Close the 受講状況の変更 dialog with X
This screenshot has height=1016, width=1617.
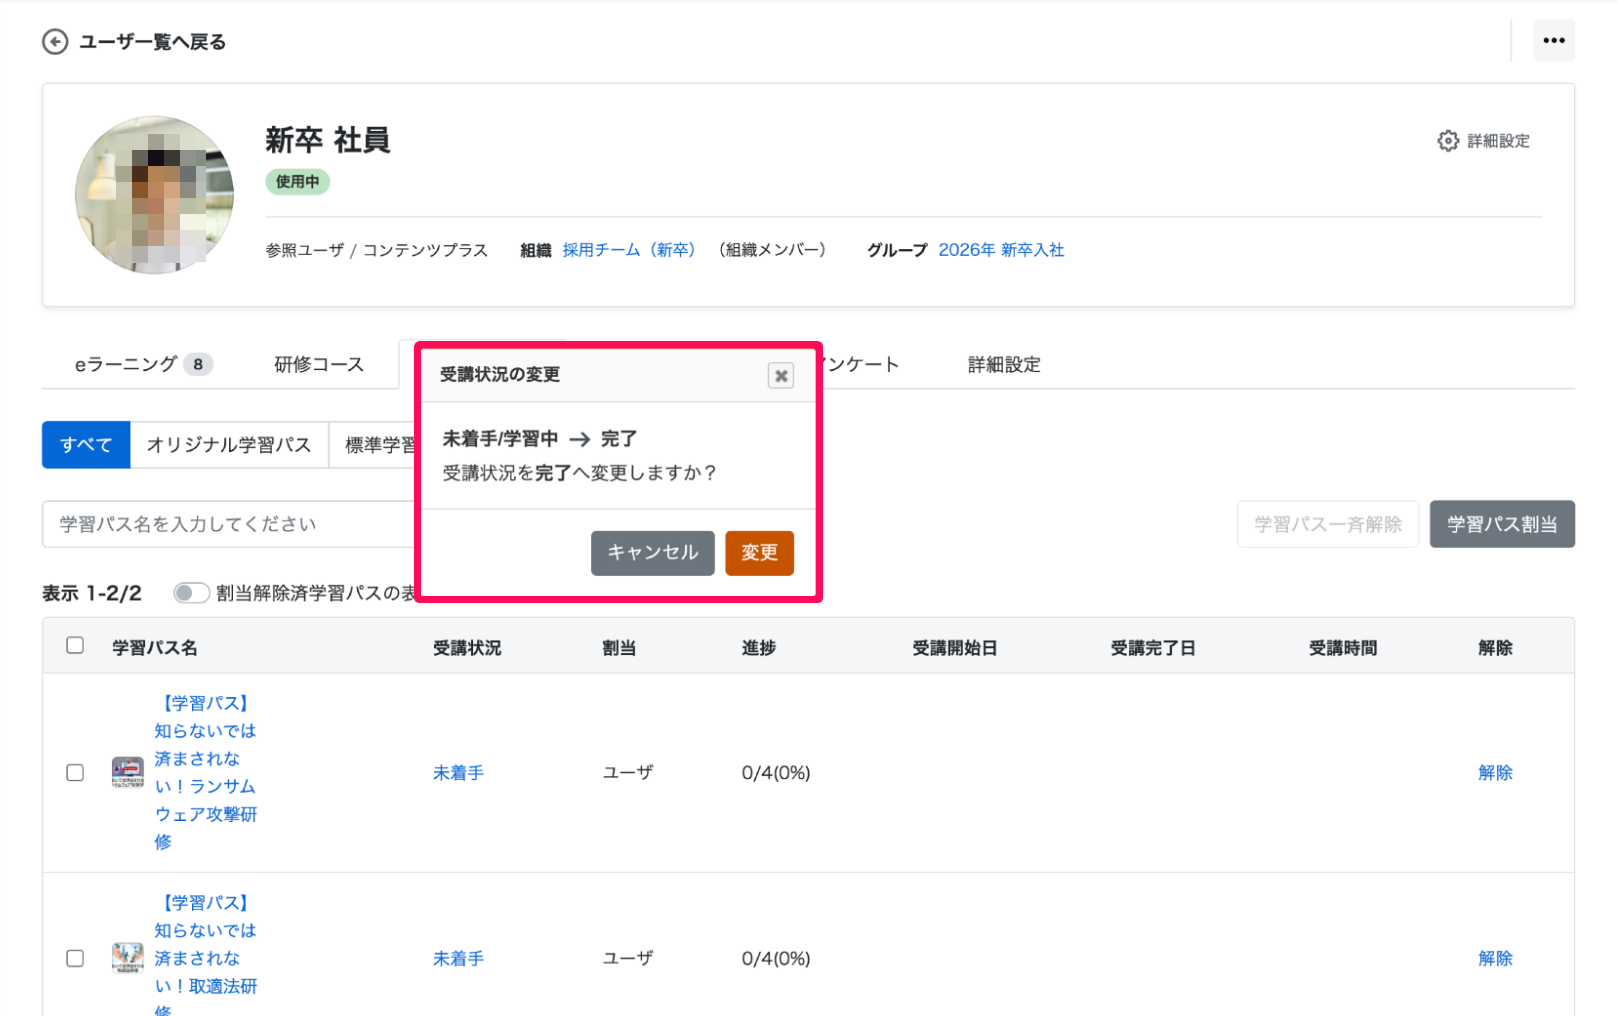[x=781, y=376]
